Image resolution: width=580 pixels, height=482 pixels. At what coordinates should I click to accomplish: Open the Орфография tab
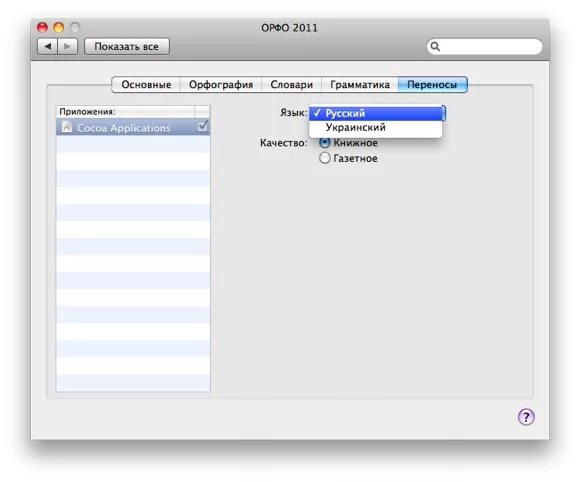click(221, 85)
